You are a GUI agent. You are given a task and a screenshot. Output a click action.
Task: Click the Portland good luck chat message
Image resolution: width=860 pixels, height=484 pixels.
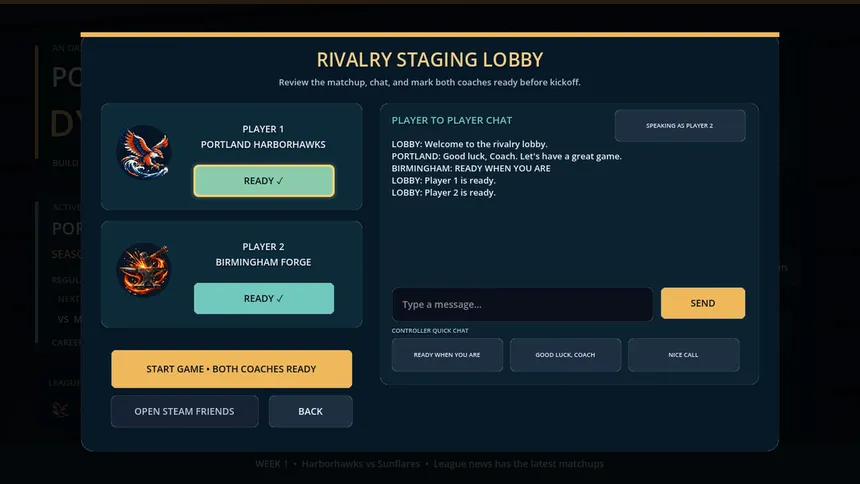[x=507, y=156]
